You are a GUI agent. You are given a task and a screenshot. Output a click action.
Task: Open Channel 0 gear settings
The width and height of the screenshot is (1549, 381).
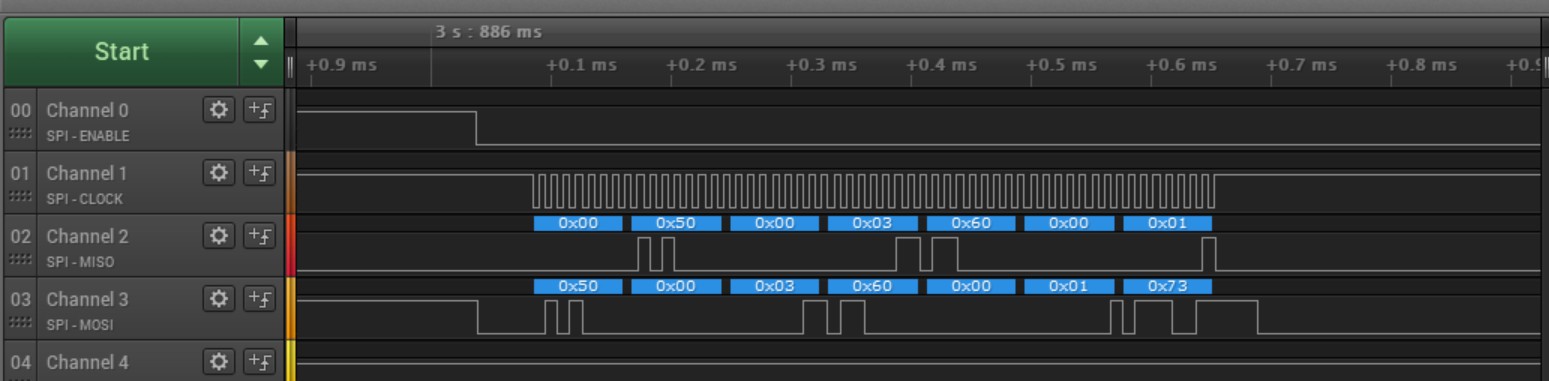219,110
